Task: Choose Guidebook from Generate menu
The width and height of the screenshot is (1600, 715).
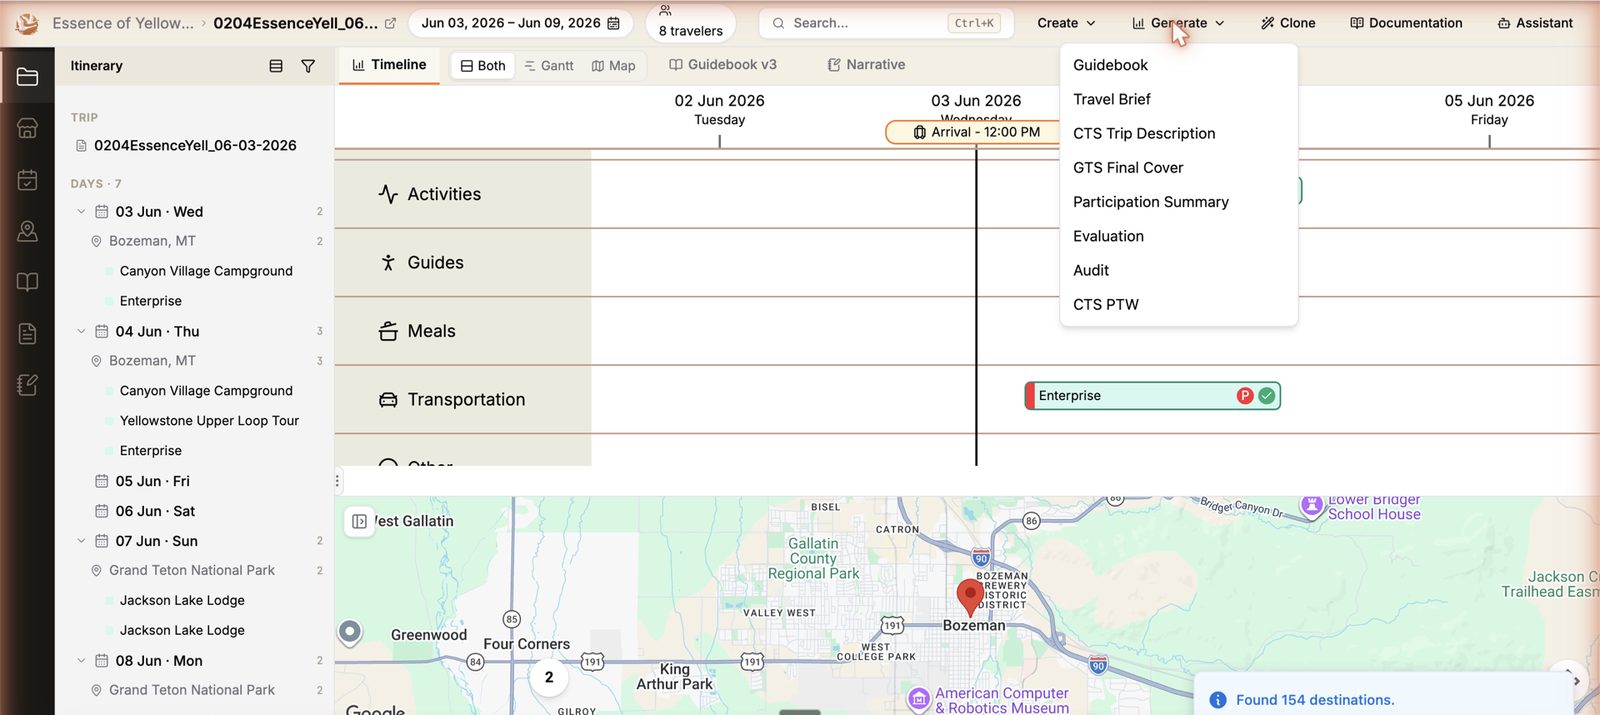Action: click(1178, 65)
